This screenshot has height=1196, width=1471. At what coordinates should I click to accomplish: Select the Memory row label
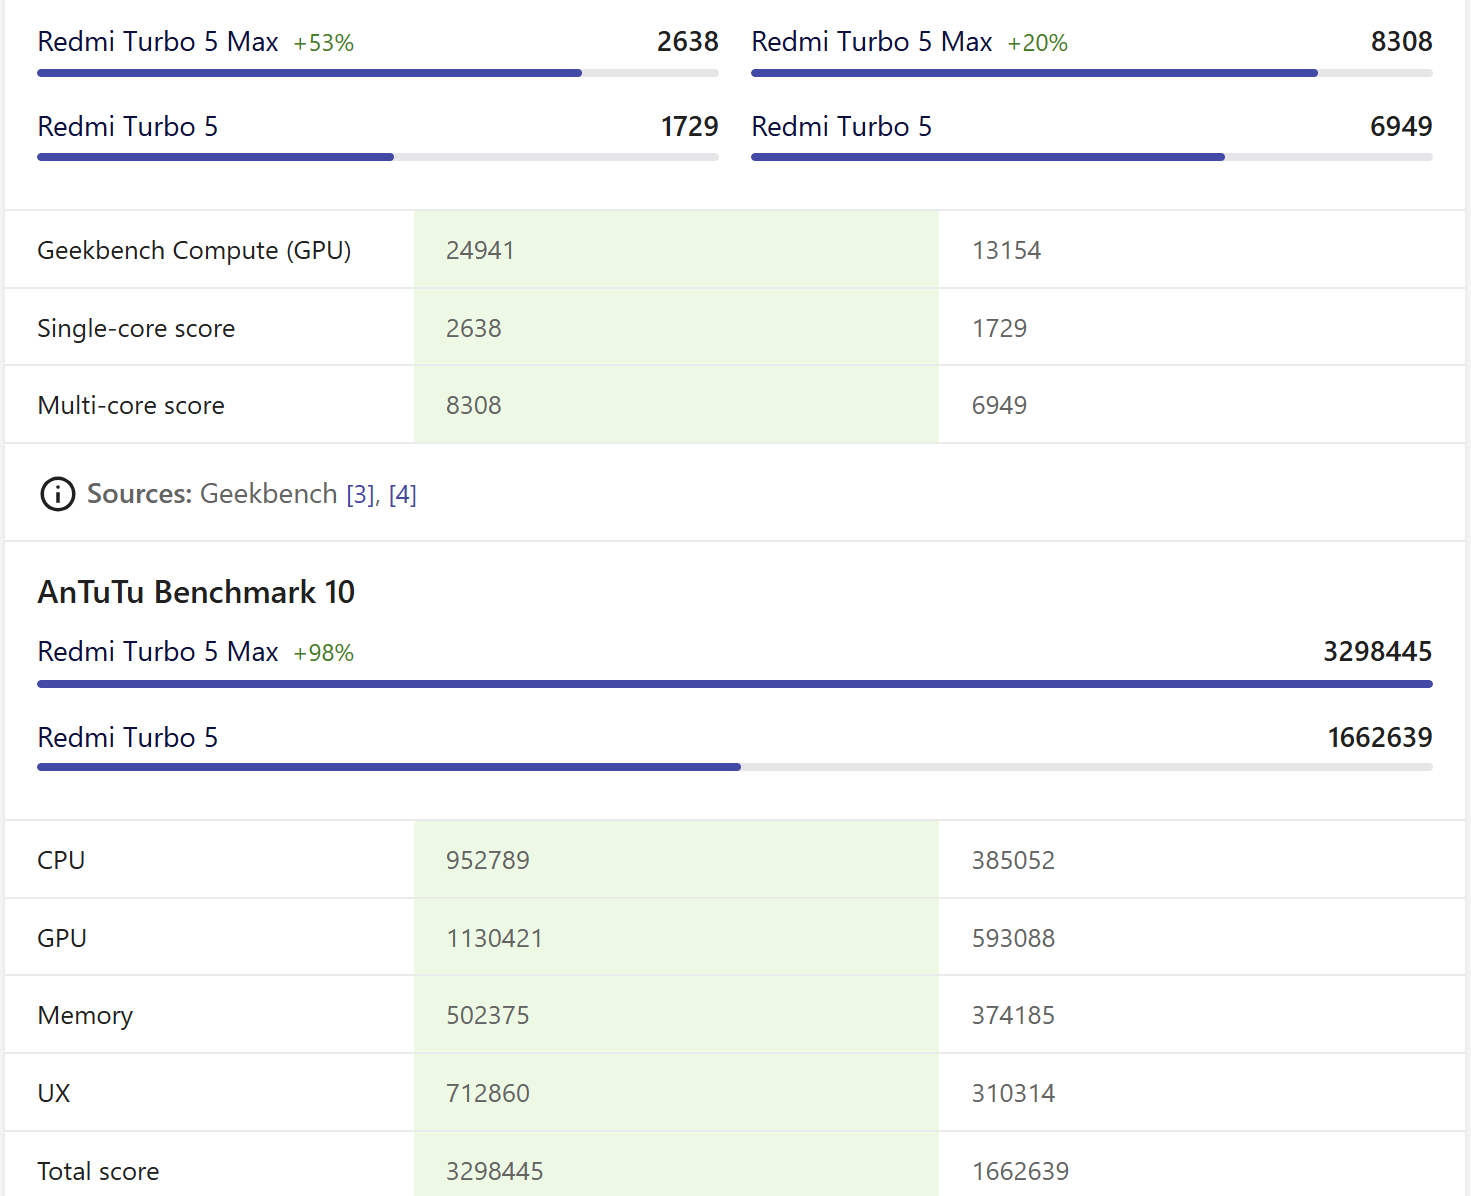pos(85,1015)
